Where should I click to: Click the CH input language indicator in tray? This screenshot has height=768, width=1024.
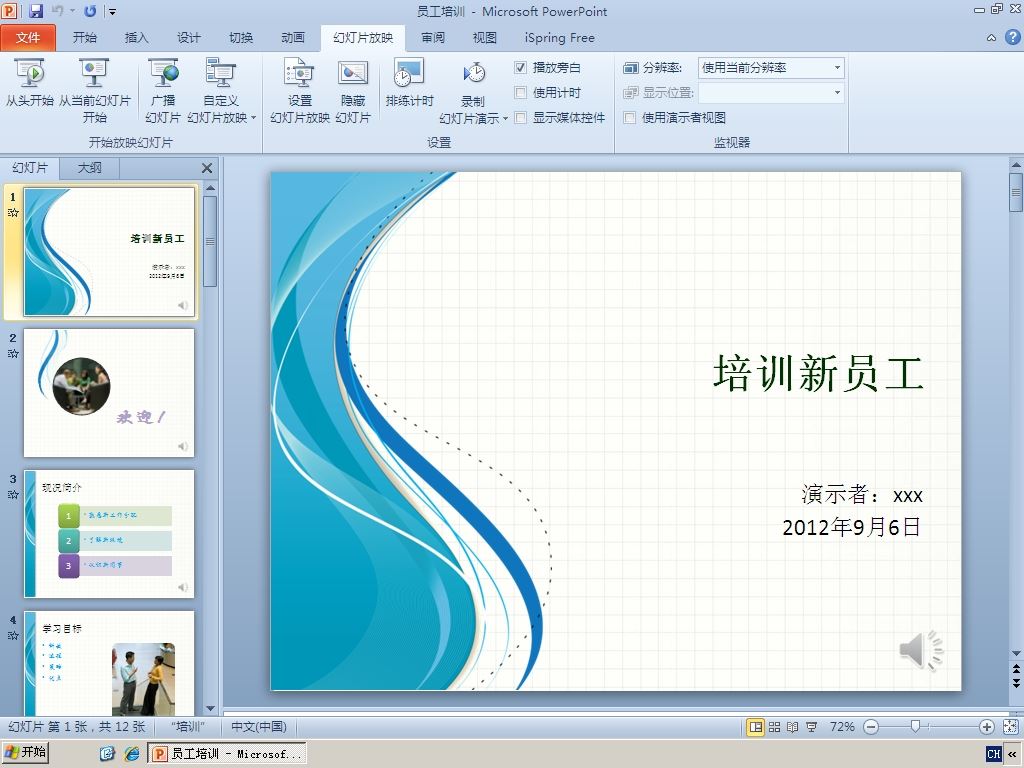pos(993,754)
